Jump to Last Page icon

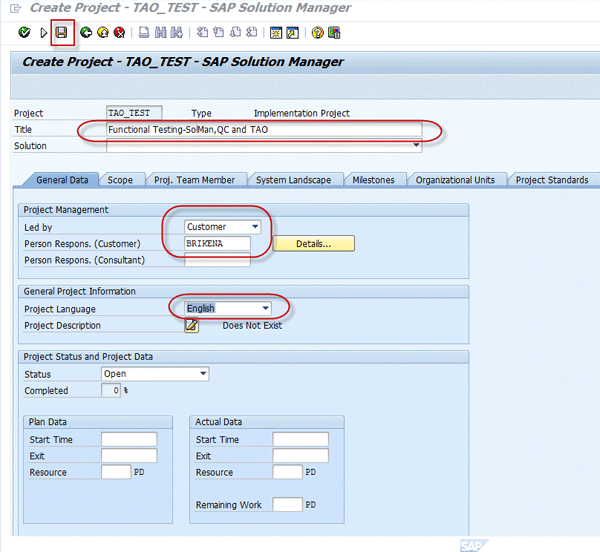pos(252,33)
